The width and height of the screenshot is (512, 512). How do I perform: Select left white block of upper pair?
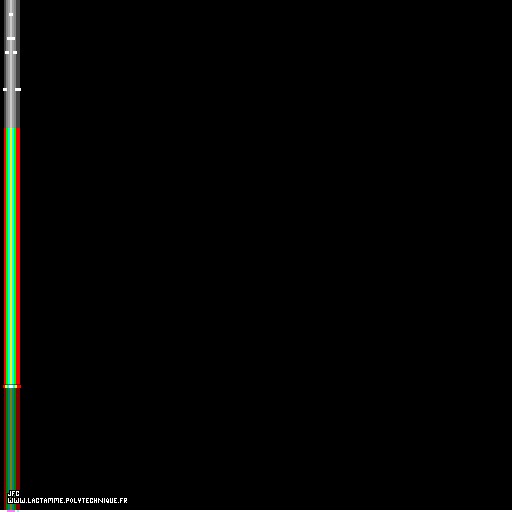[x=7, y=52]
